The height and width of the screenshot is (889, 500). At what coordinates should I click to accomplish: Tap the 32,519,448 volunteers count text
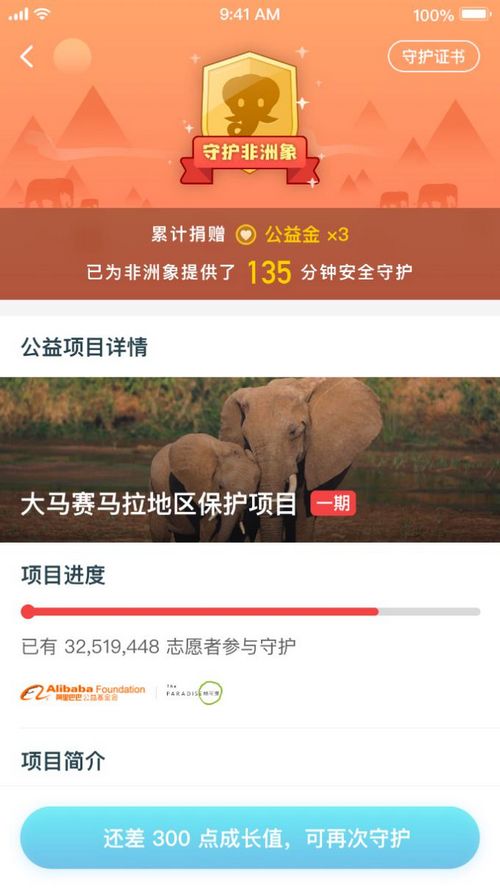click(112, 647)
